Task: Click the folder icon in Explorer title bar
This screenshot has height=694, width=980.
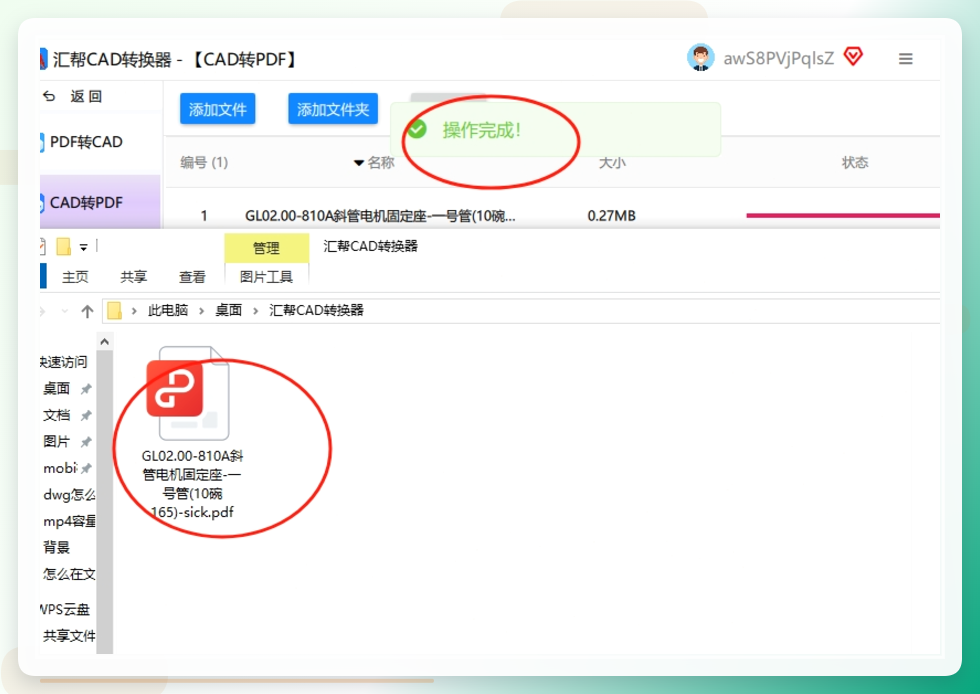Action: [x=63, y=247]
